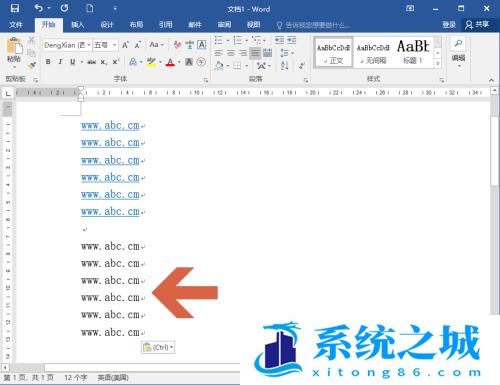The height and width of the screenshot is (385, 500).
Task: Save the document from the quick access toolbar
Action: (15, 8)
